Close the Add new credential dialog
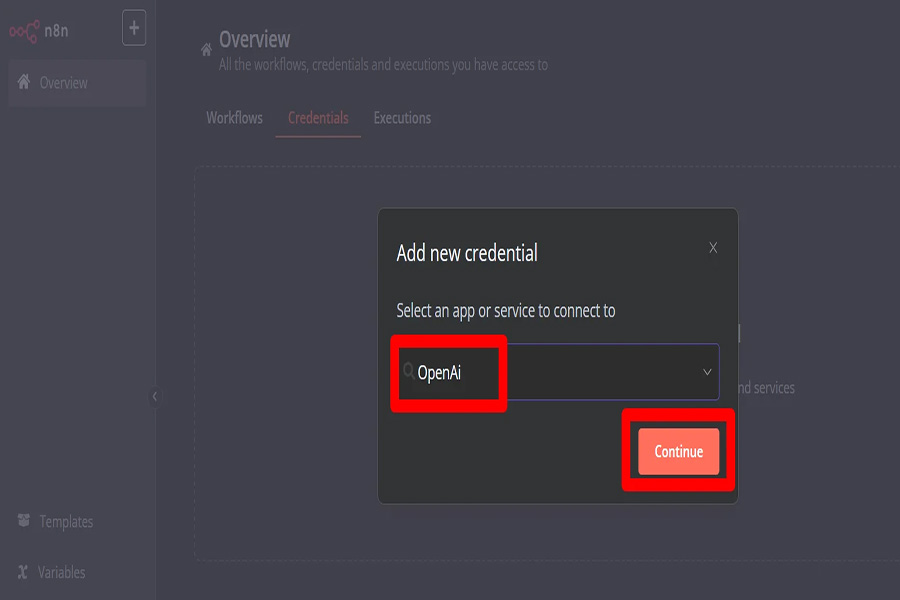This screenshot has width=900, height=600. tap(713, 248)
